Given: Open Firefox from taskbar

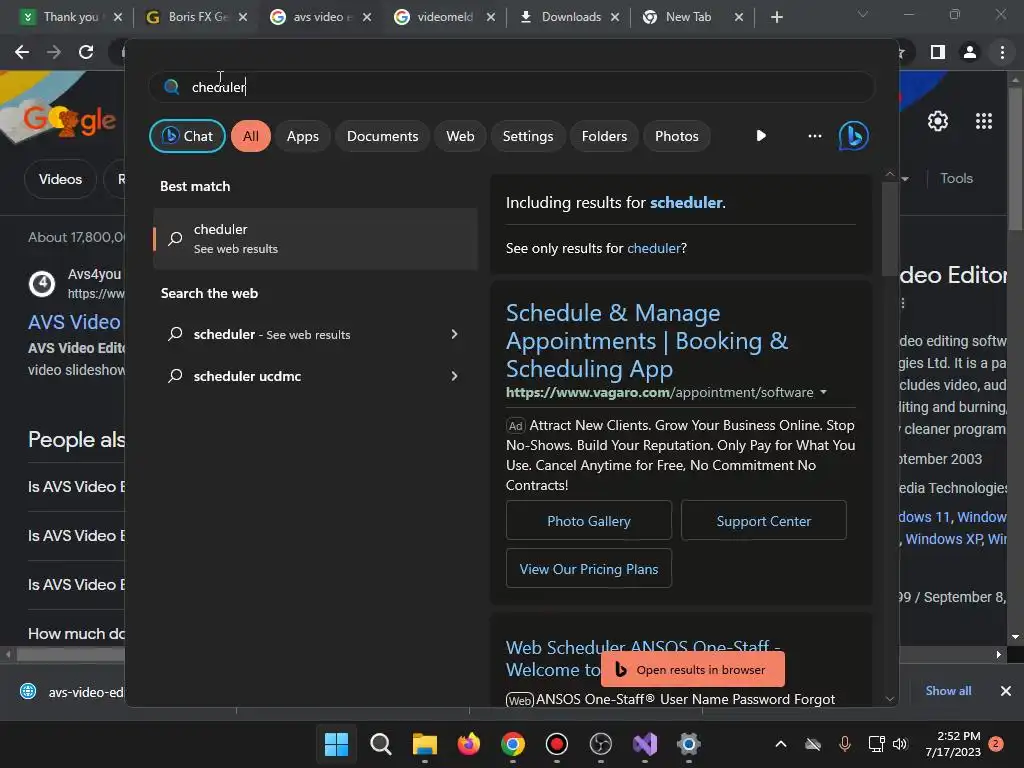Looking at the screenshot, I should pyautogui.click(x=468, y=744).
